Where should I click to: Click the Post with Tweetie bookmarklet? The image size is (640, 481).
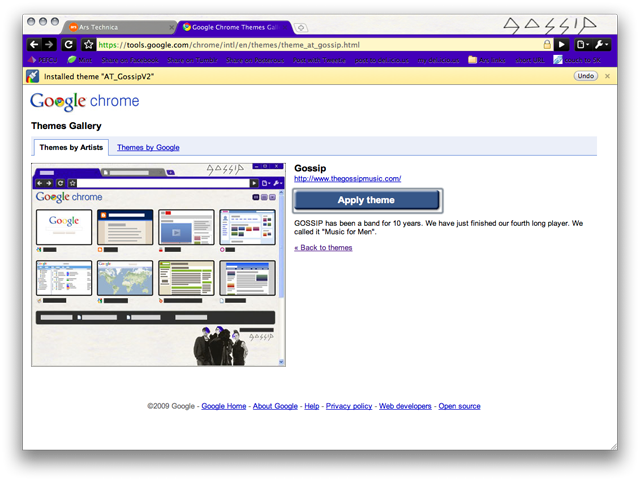319,60
